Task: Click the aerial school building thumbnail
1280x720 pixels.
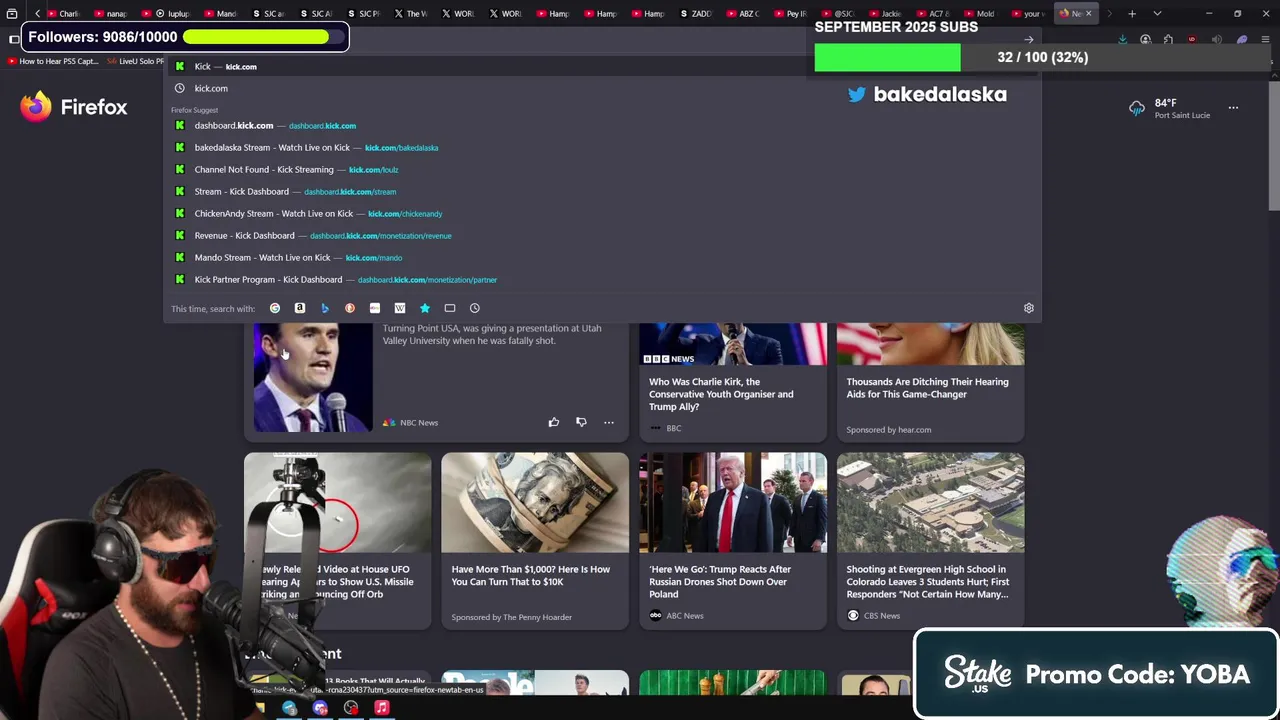Action: pyautogui.click(x=930, y=502)
